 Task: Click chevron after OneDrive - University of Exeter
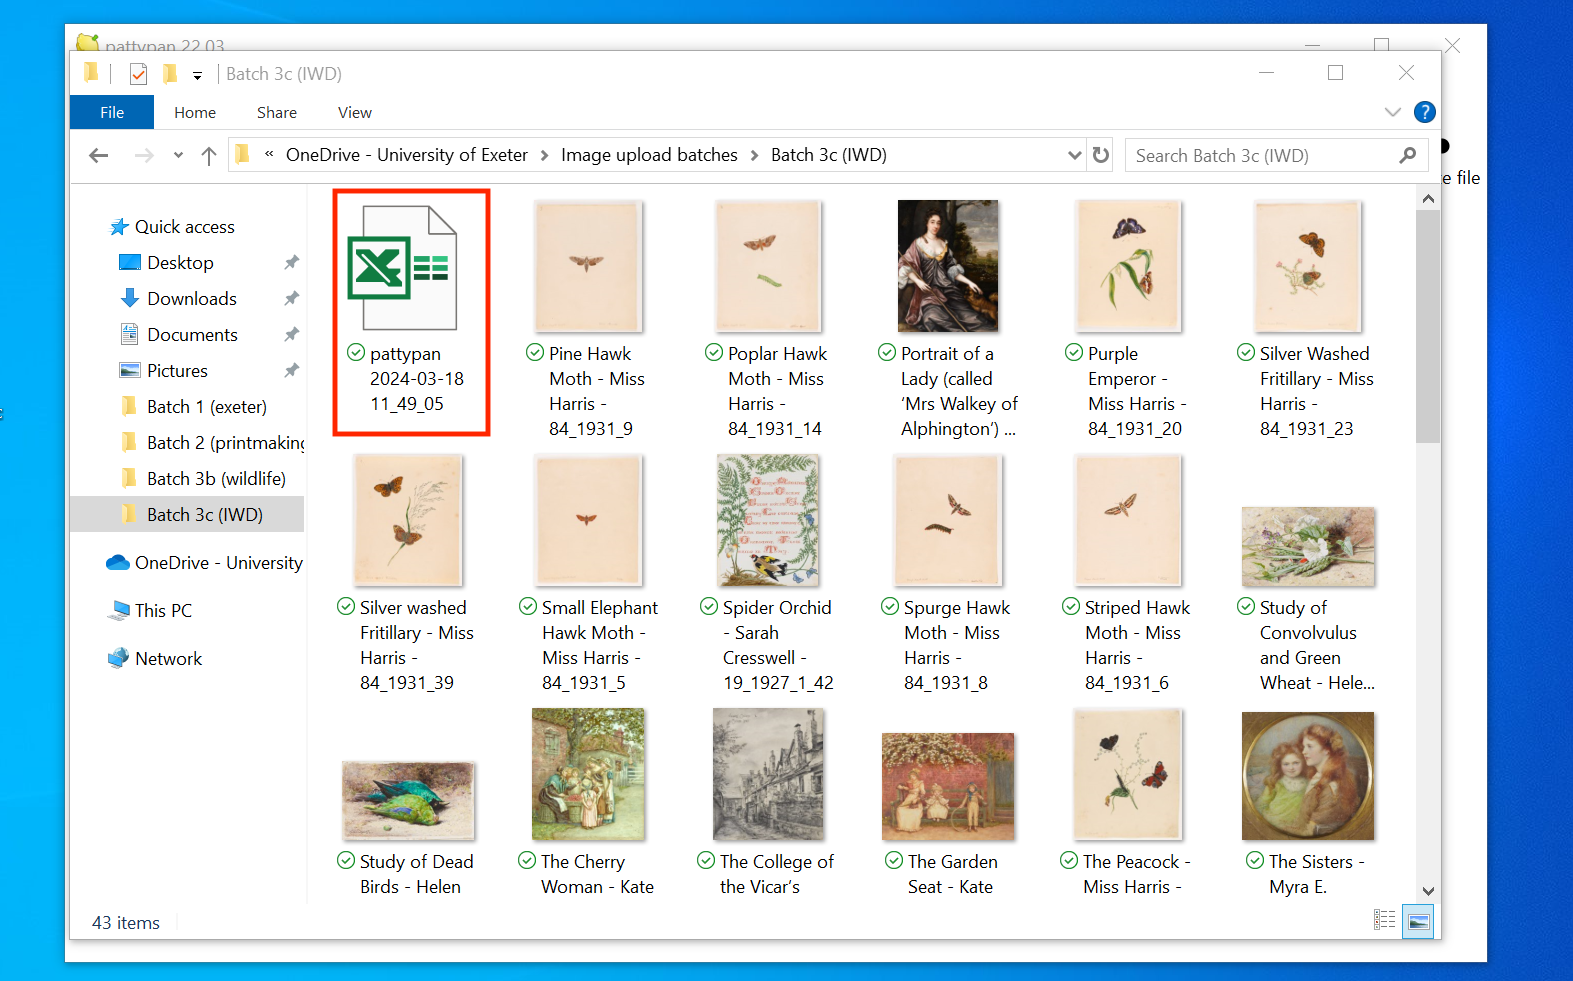pos(544,155)
